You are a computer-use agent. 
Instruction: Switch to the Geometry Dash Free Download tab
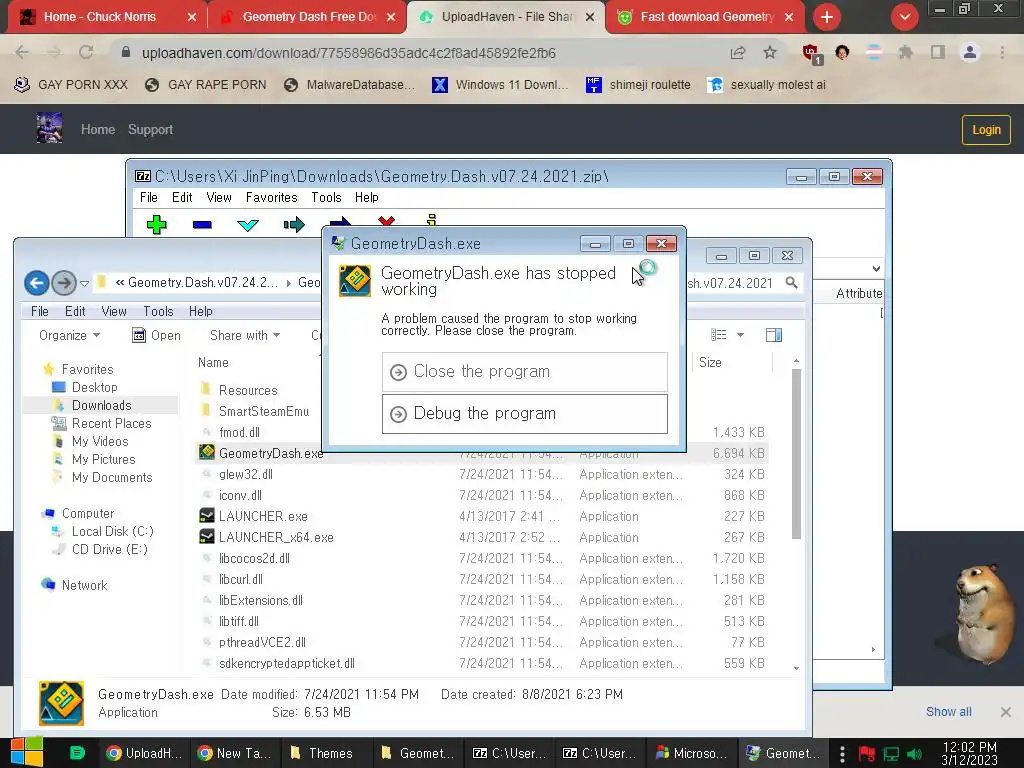tap(308, 17)
